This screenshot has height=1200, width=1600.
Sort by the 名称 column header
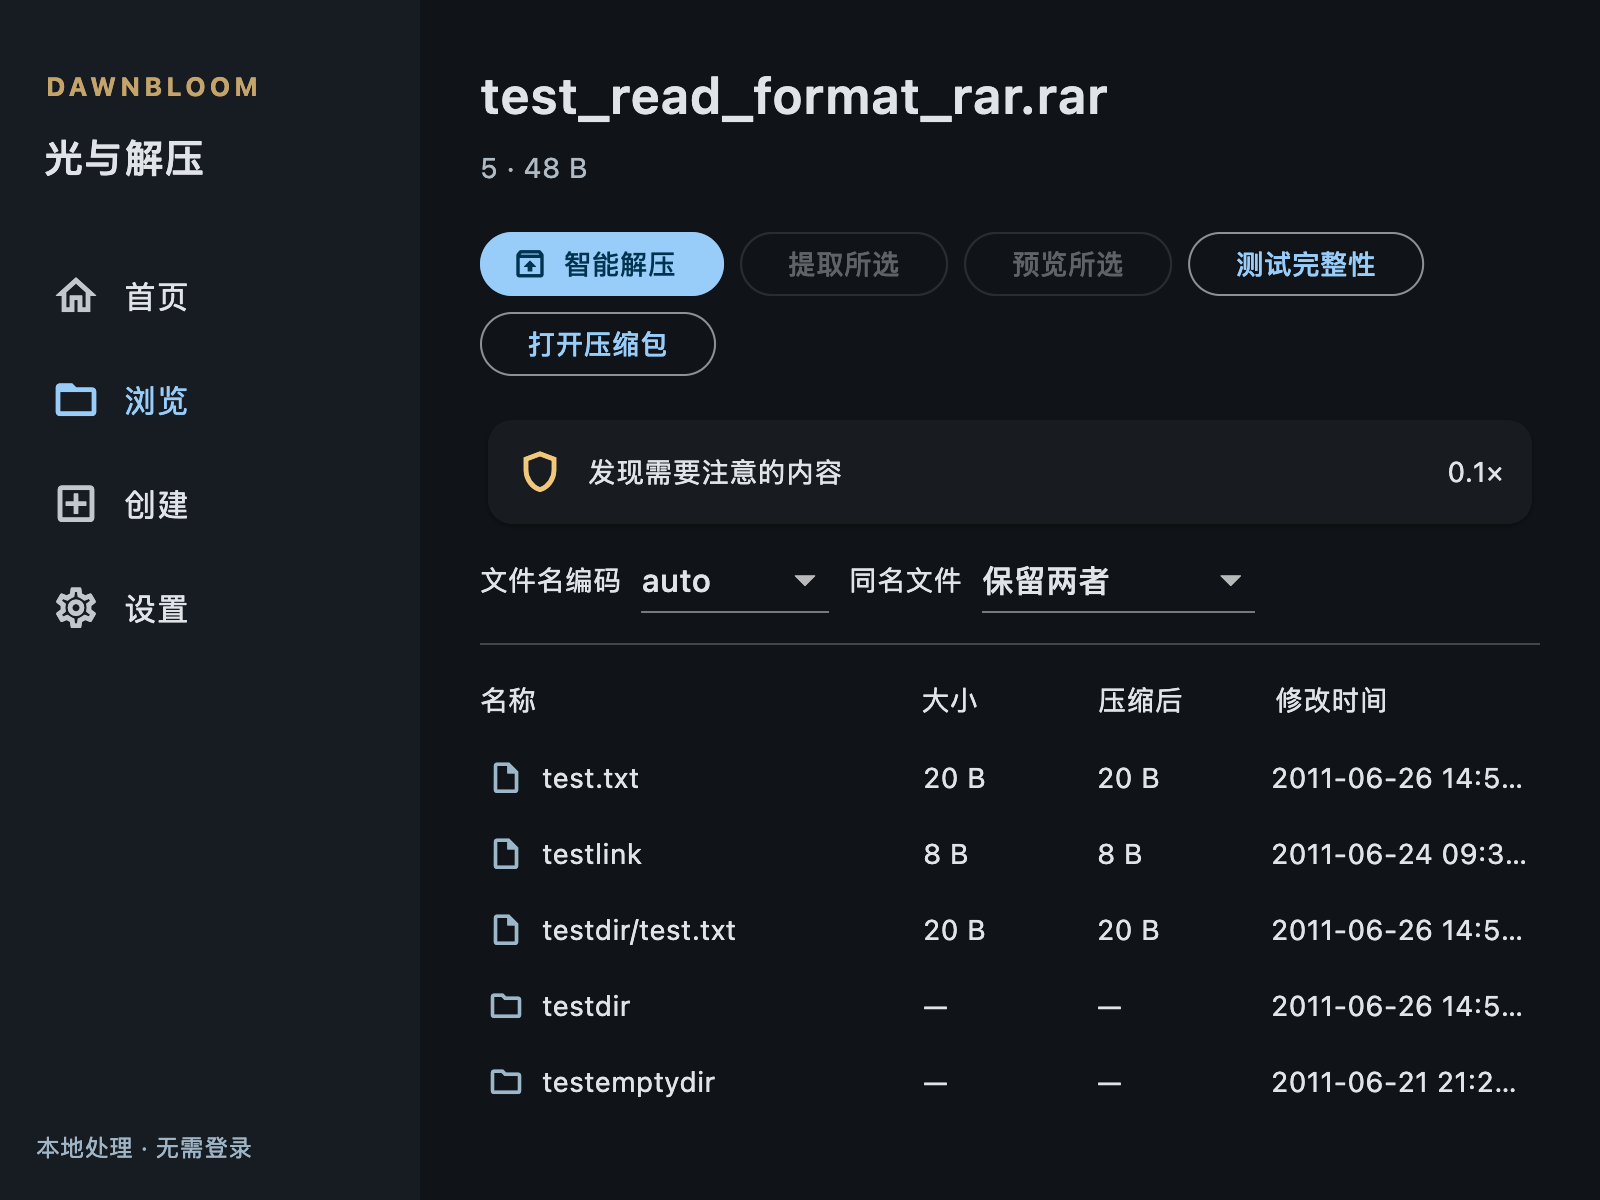click(x=508, y=700)
